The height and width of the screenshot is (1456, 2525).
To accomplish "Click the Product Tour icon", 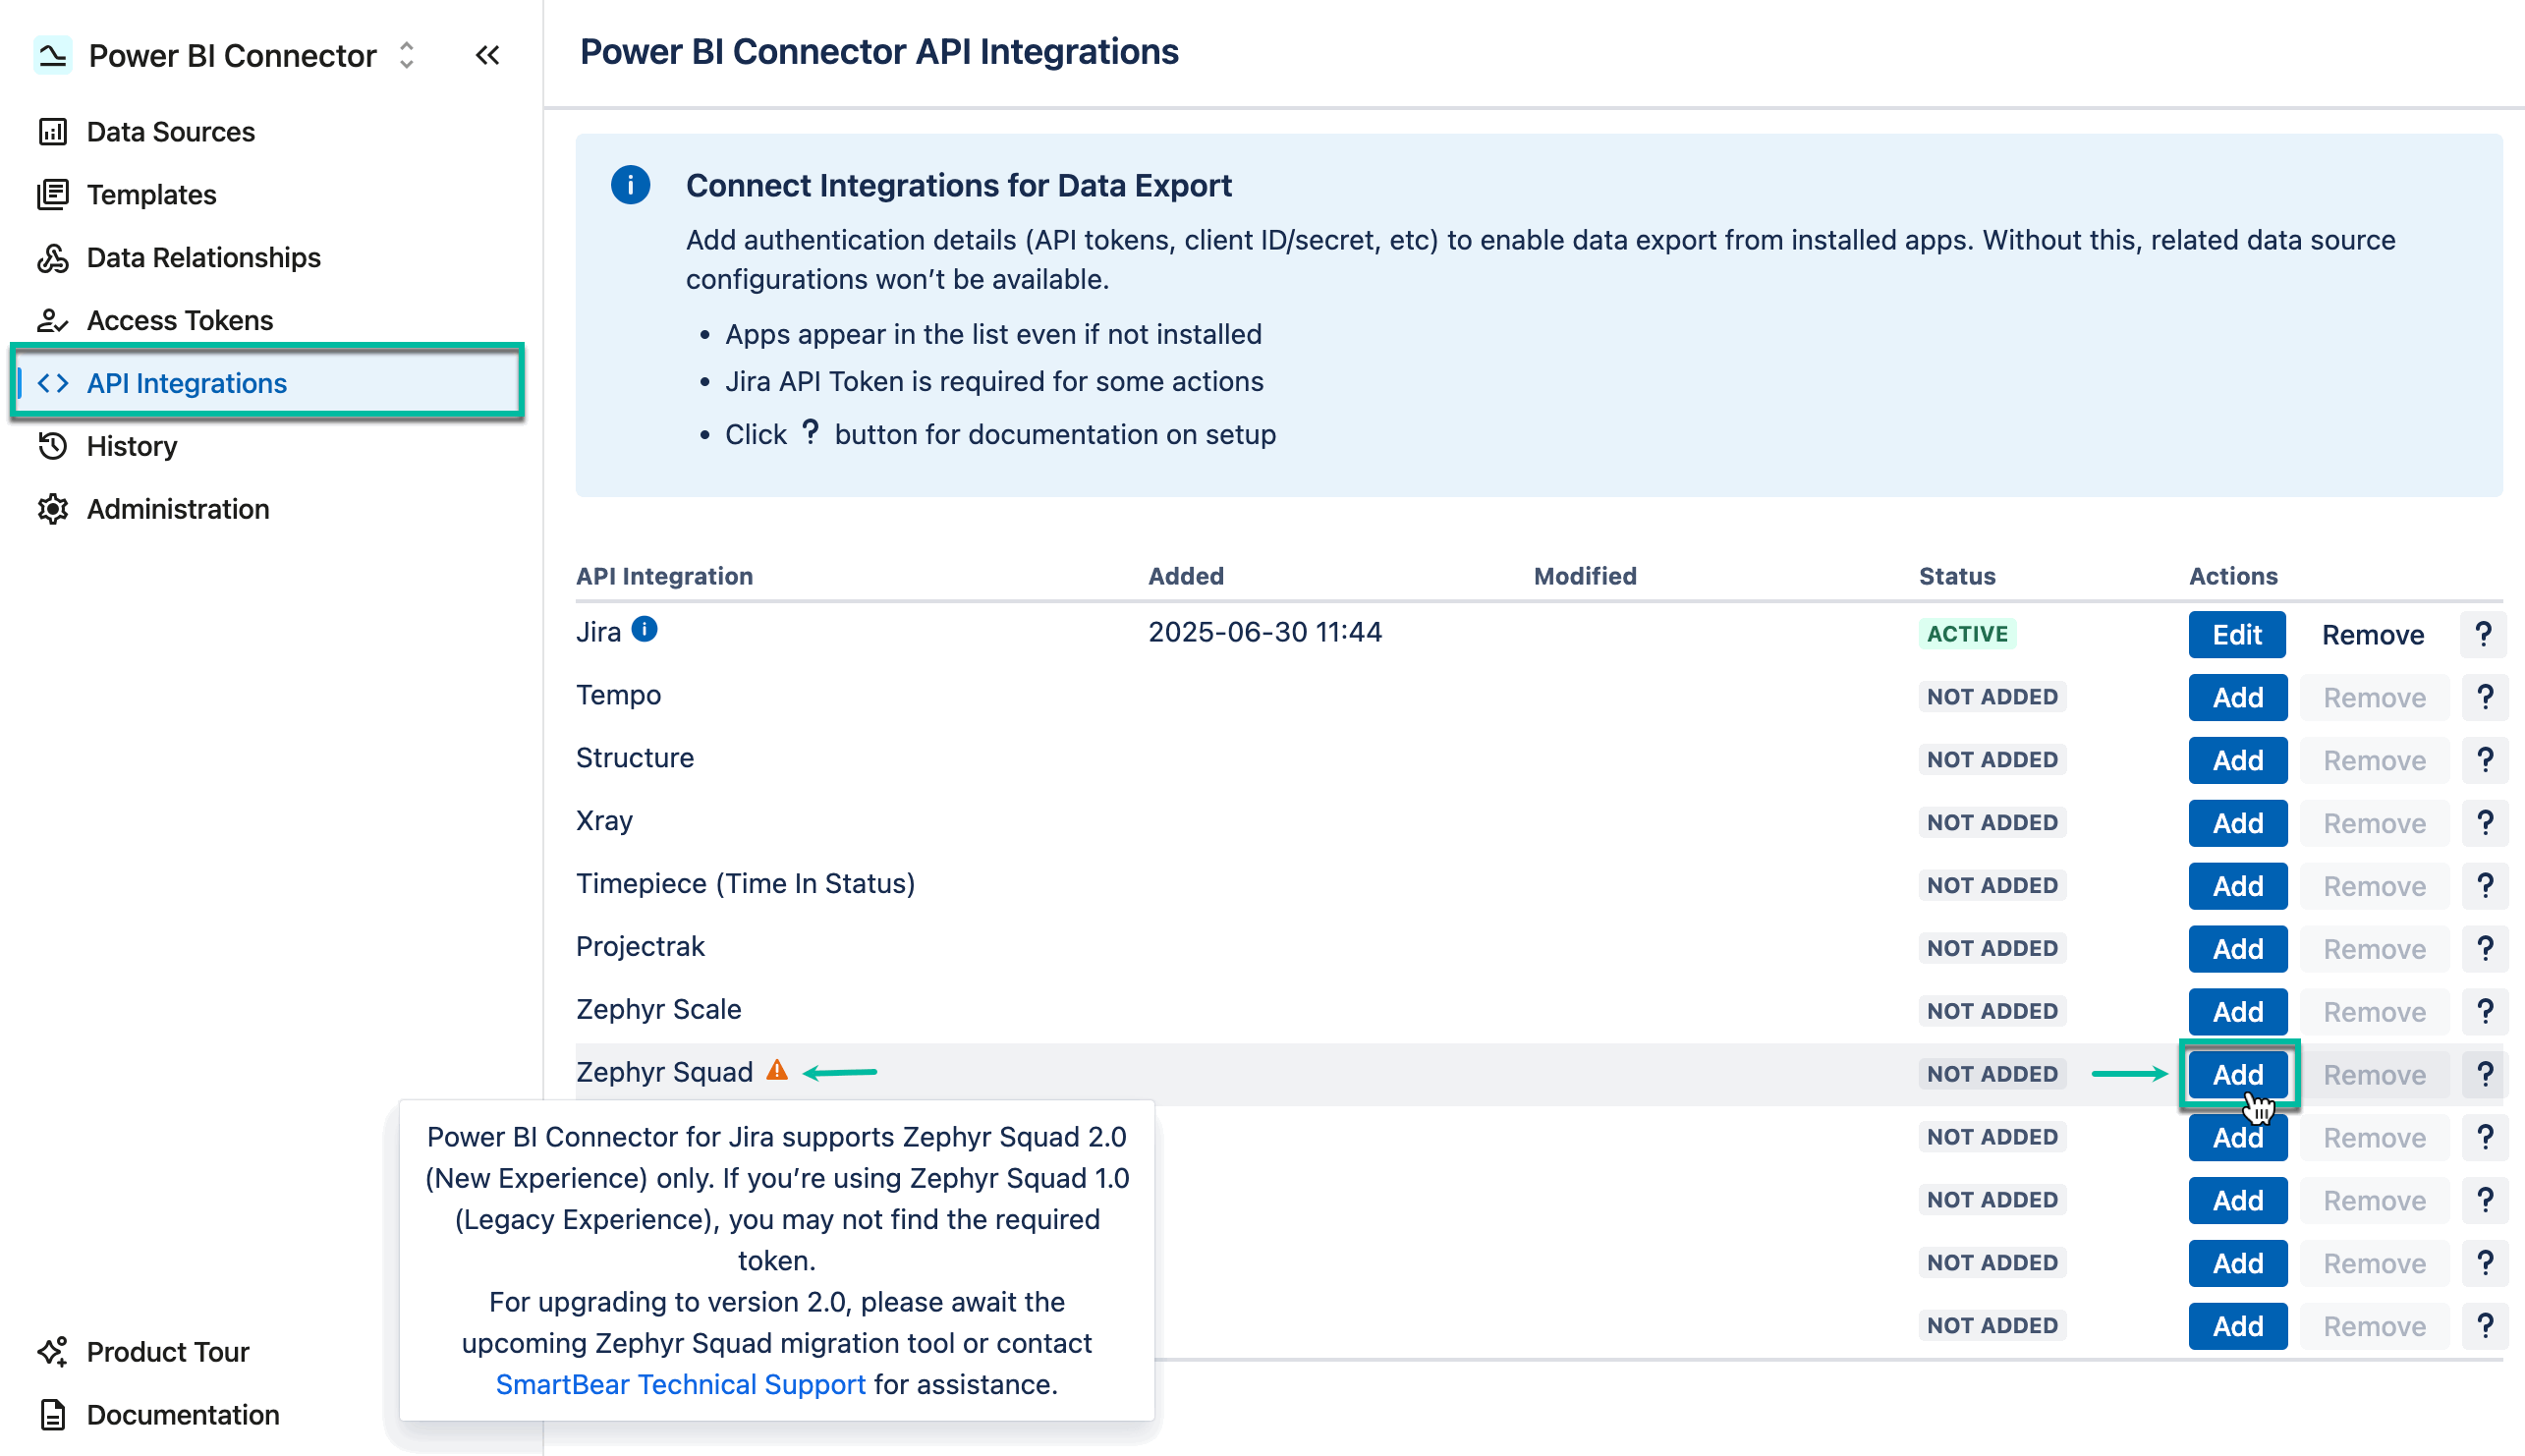I will (51, 1351).
